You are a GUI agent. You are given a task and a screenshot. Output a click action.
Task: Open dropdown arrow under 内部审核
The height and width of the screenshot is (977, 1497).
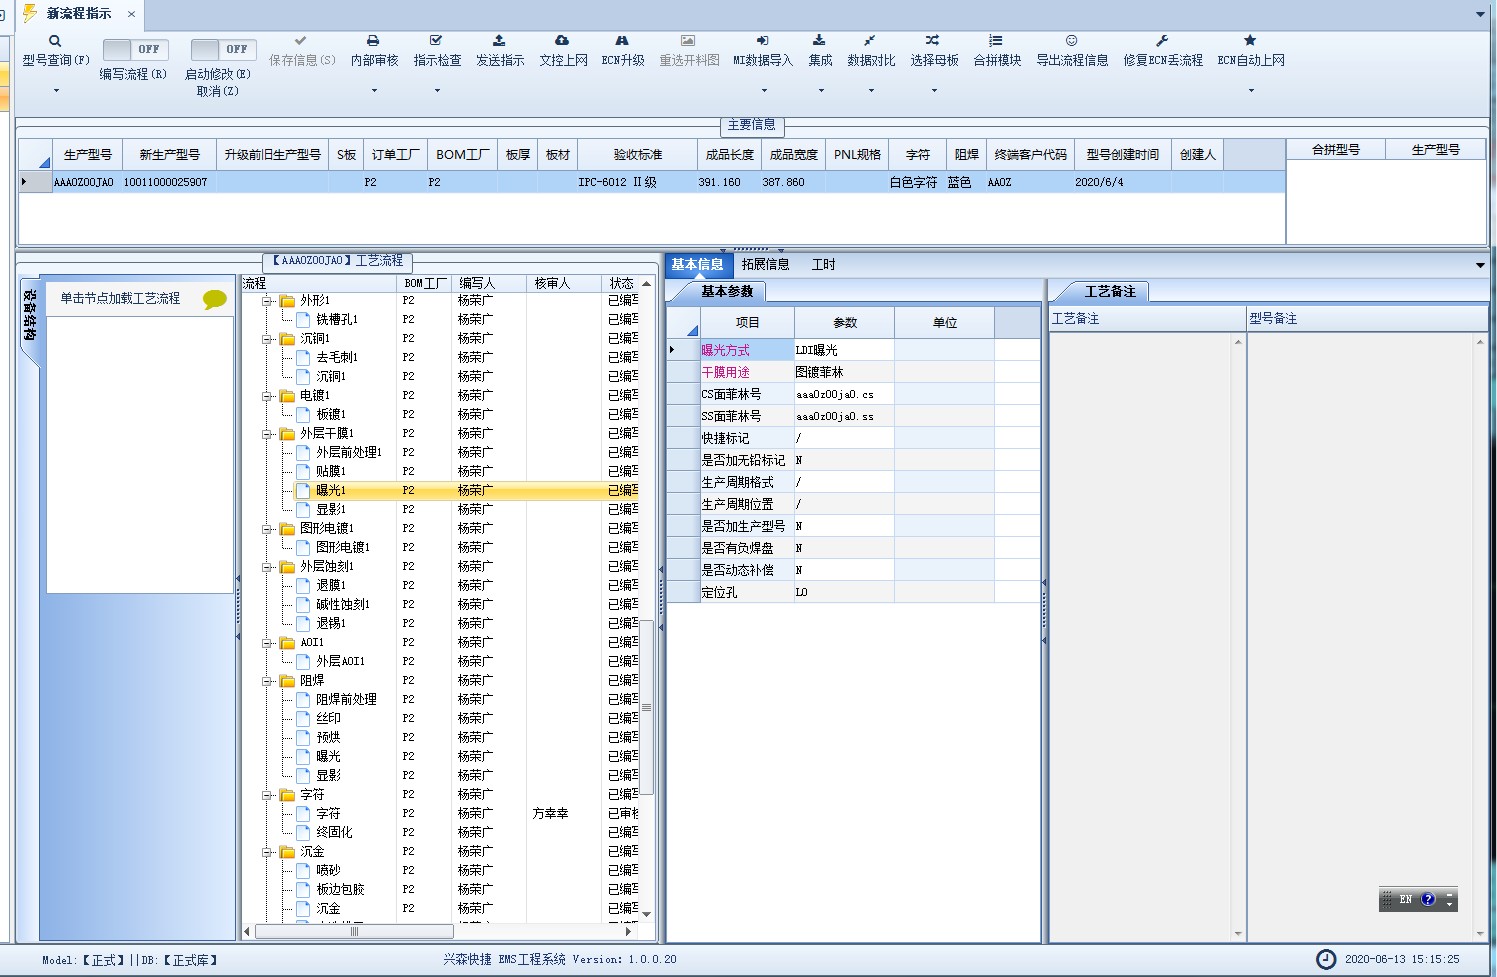[375, 91]
